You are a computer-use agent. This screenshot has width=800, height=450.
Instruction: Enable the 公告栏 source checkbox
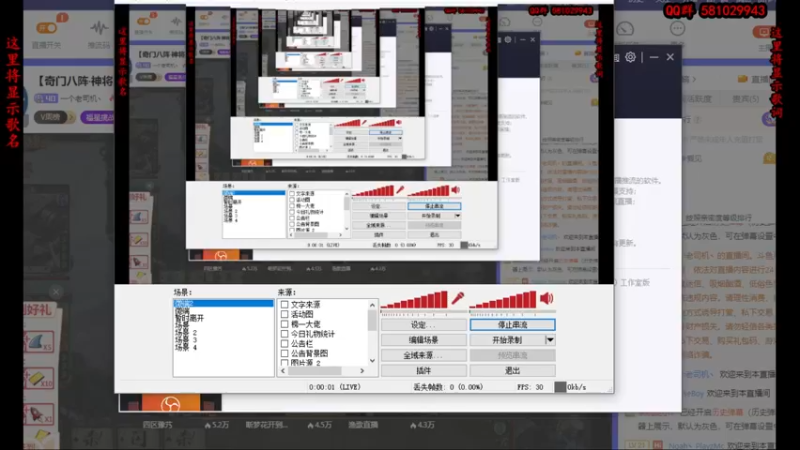(x=285, y=343)
